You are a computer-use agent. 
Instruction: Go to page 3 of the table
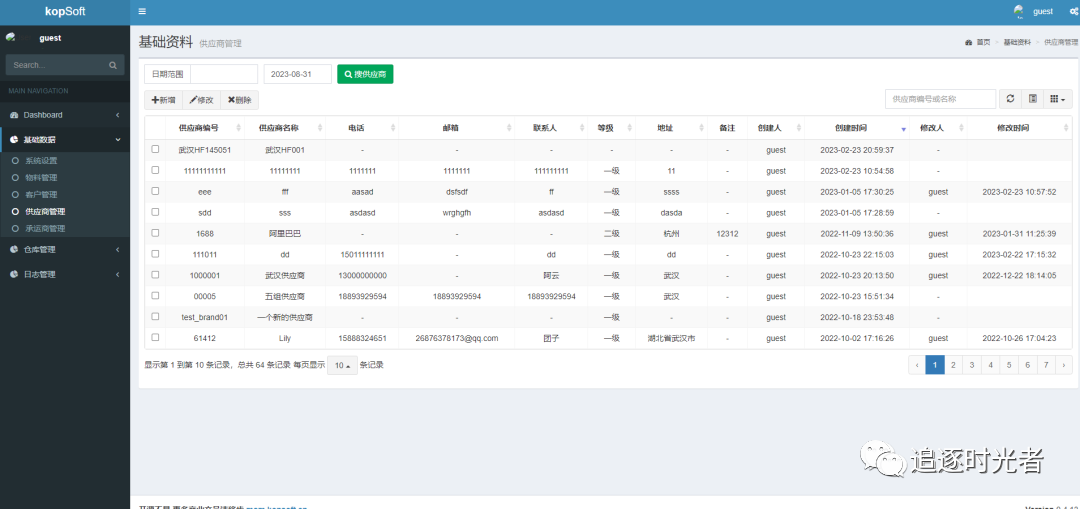coord(971,365)
